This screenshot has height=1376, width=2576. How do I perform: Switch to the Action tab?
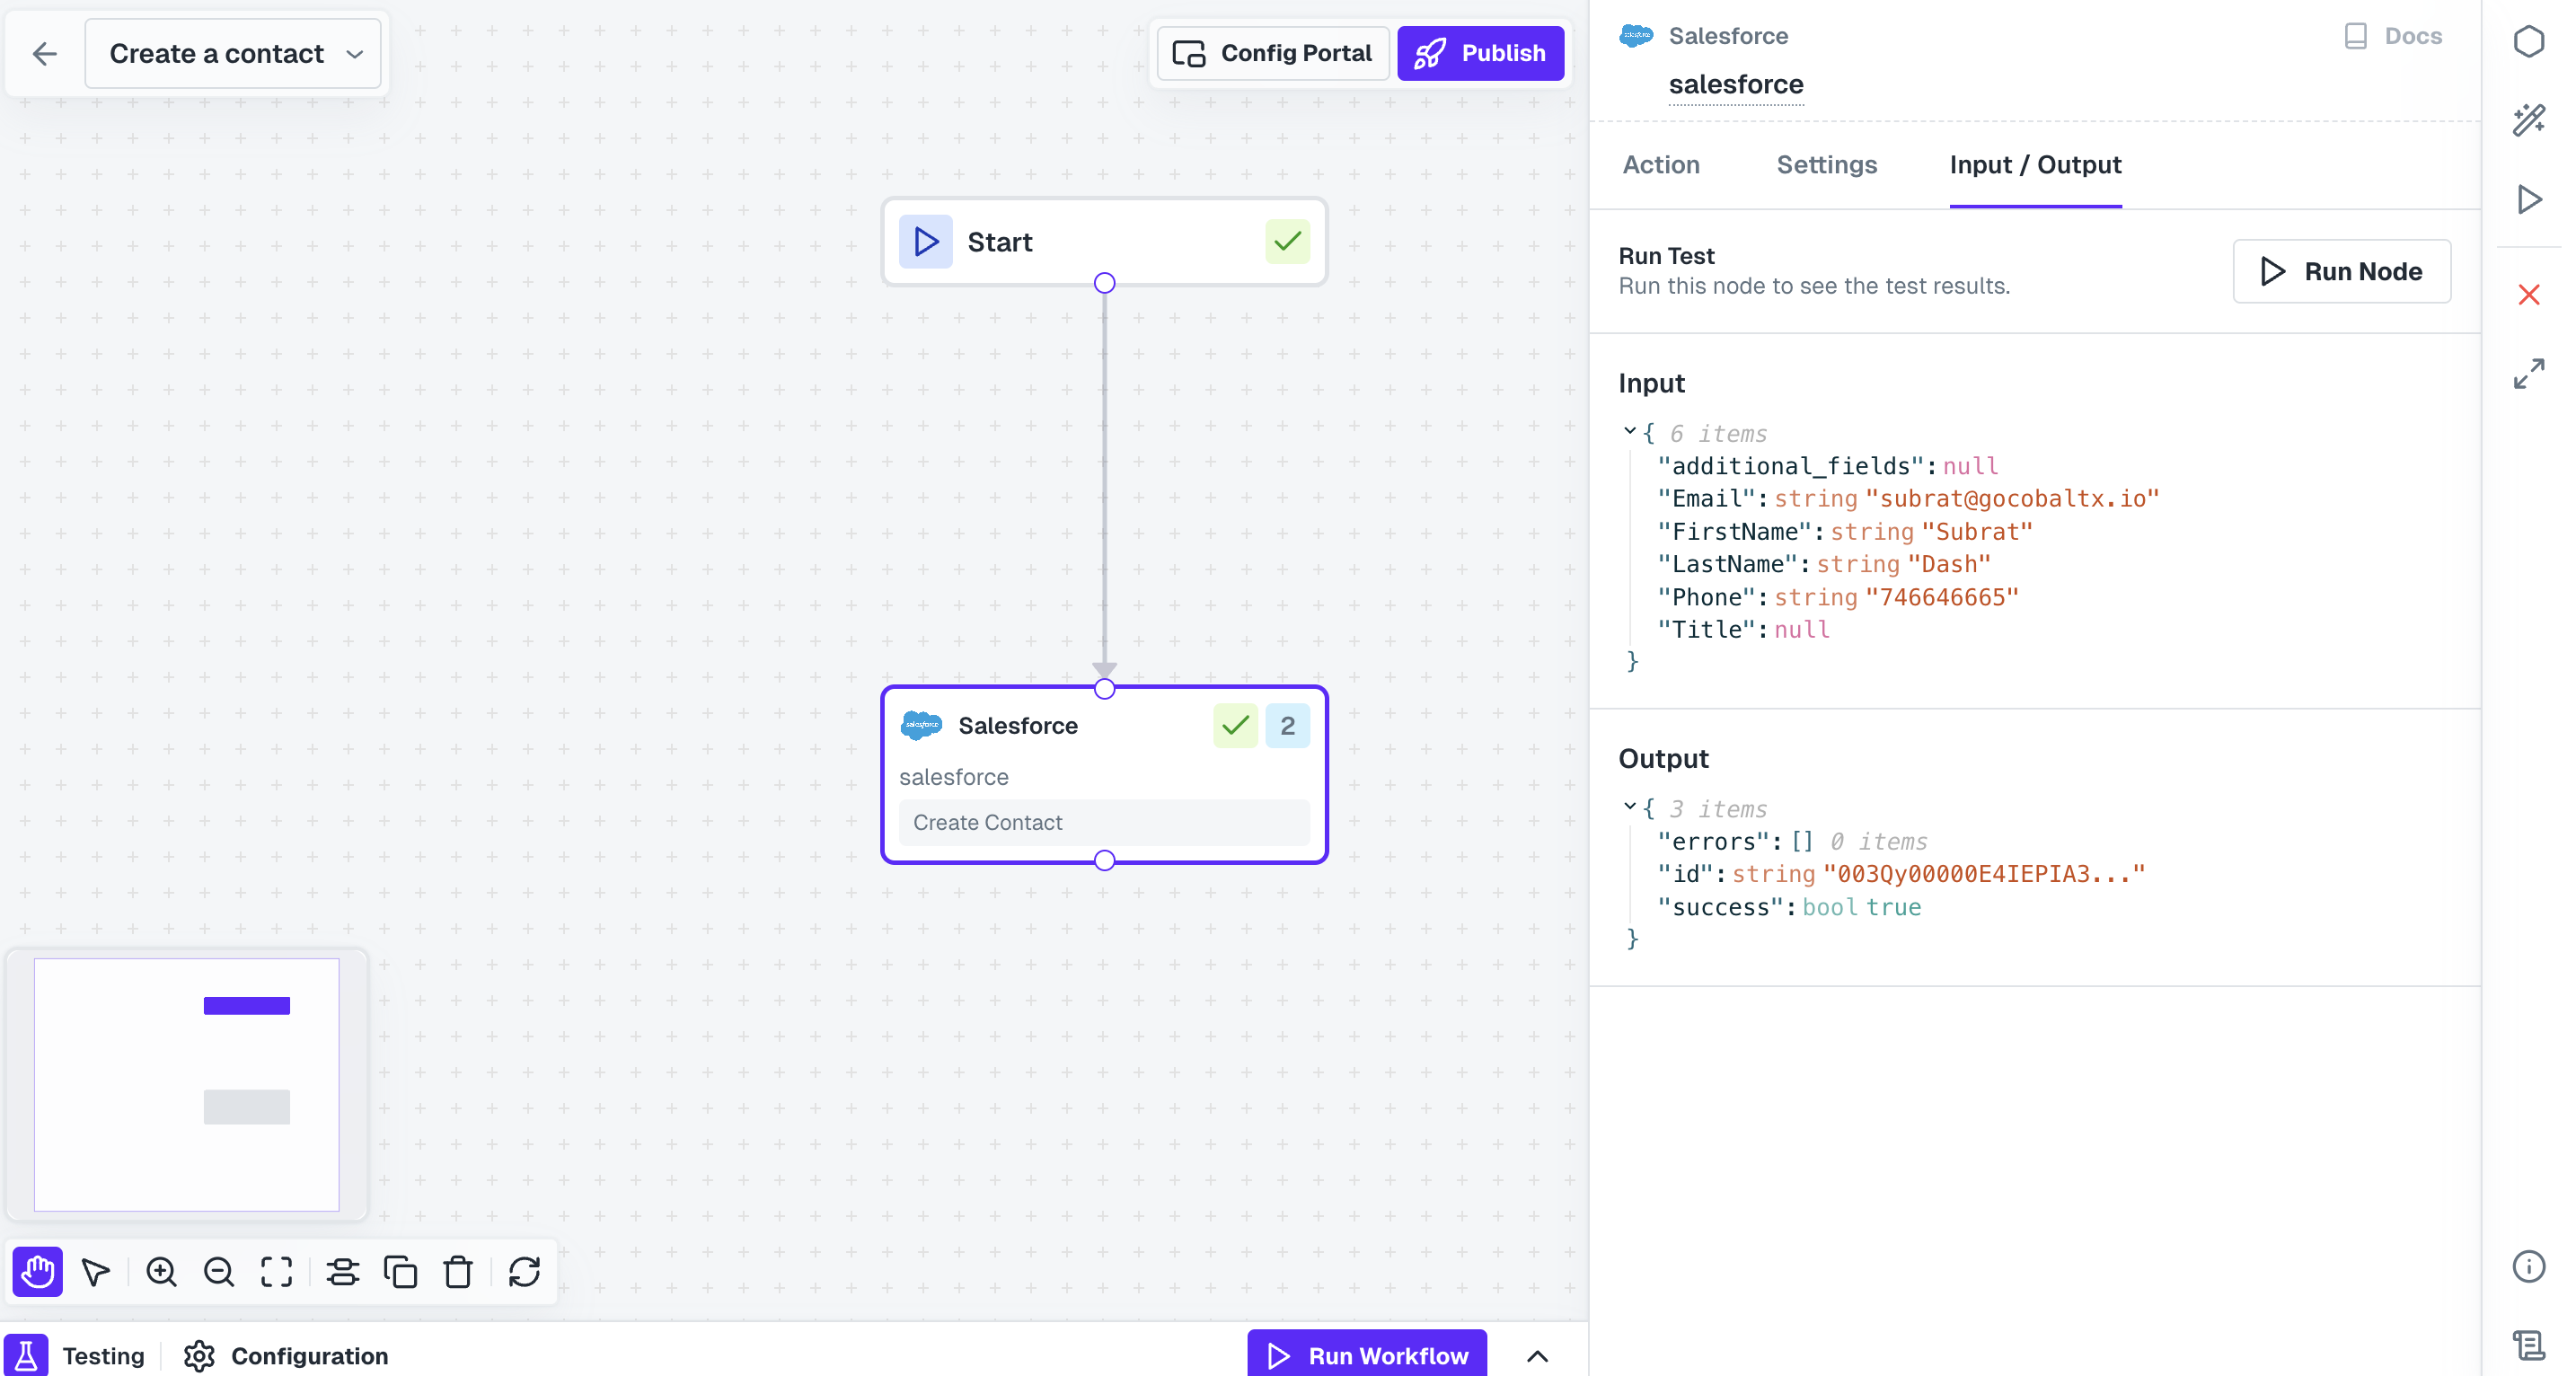click(1660, 165)
